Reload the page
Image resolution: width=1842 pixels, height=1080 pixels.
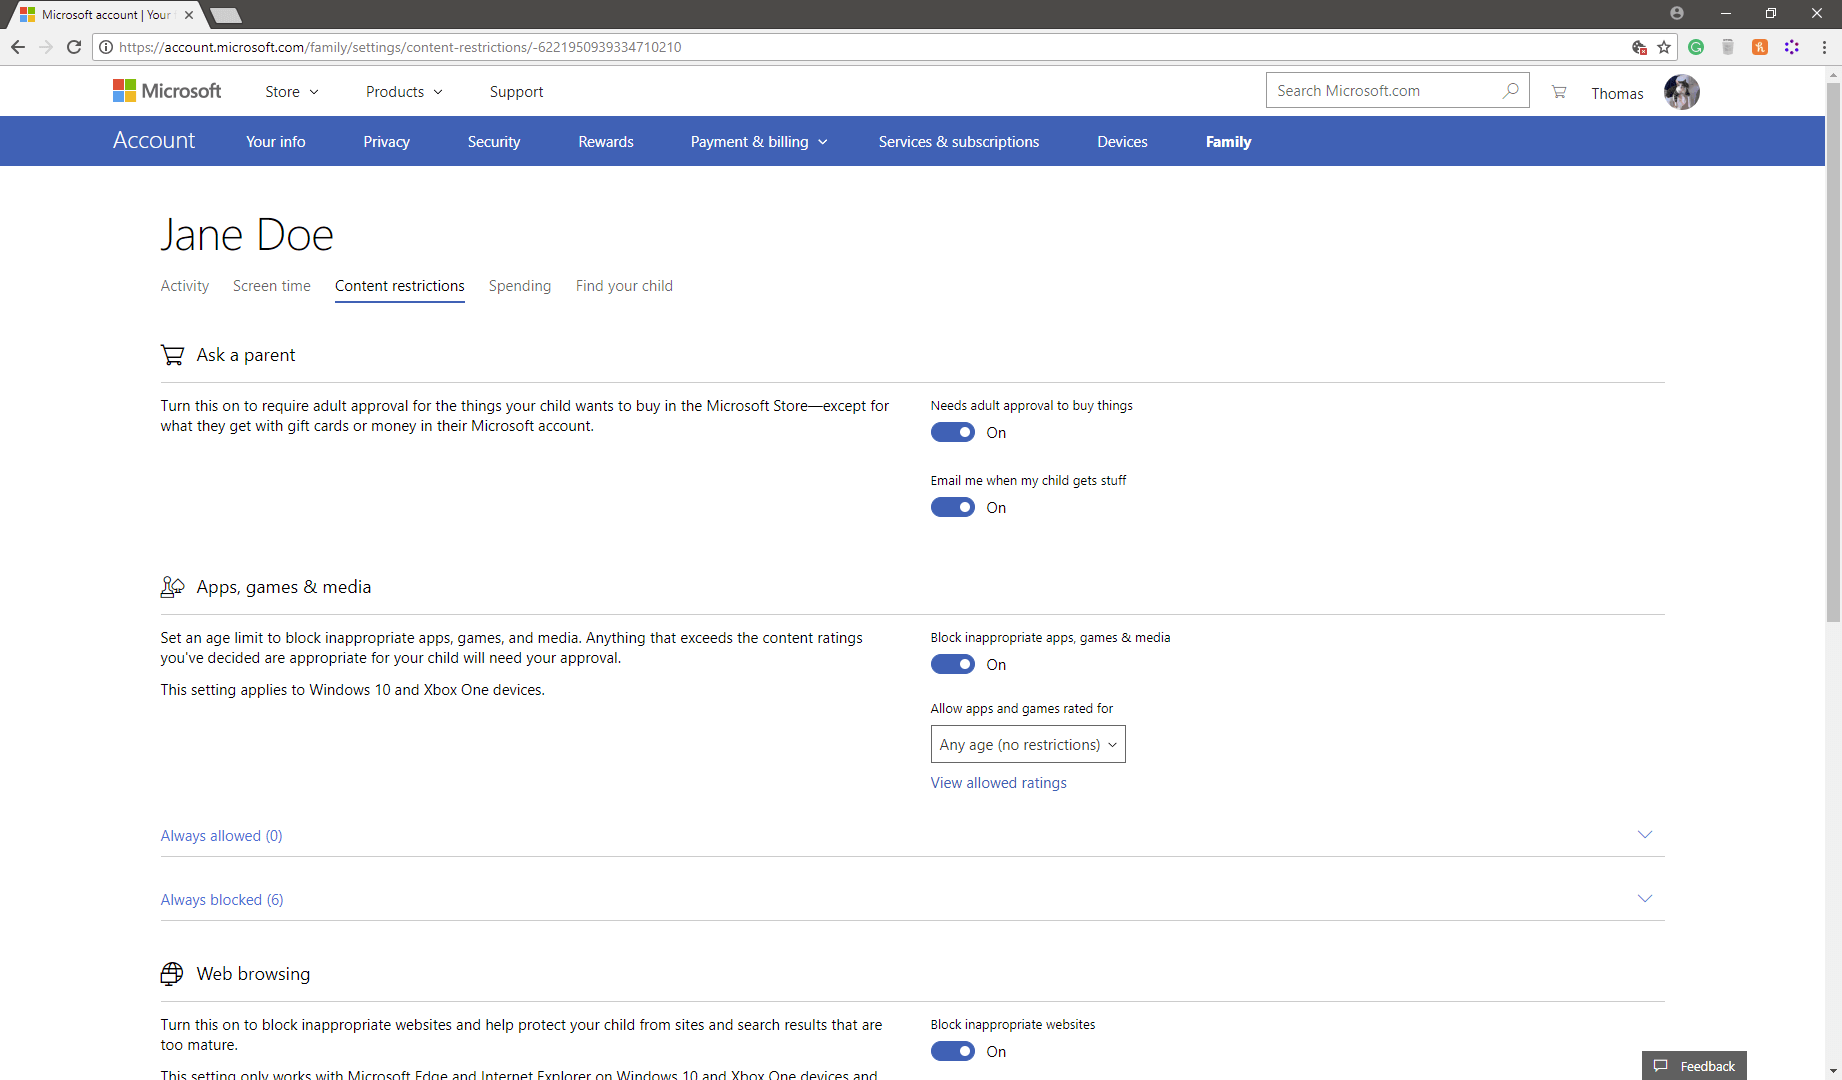pos(74,47)
